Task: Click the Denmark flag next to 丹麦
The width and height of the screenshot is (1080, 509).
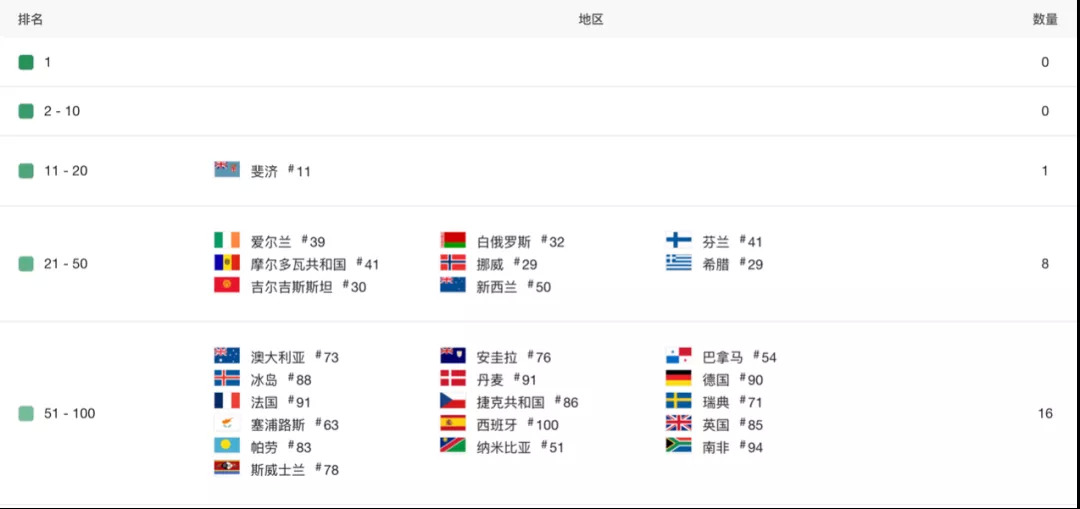Action: click(x=453, y=379)
